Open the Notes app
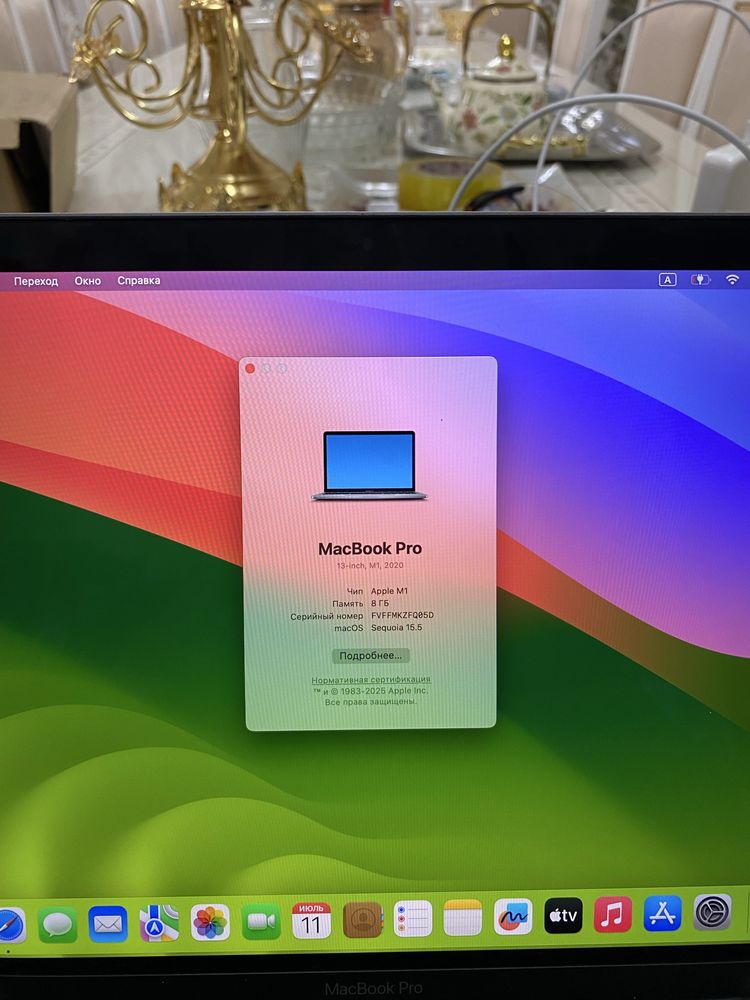Image resolution: width=750 pixels, height=1000 pixels. [x=463, y=918]
